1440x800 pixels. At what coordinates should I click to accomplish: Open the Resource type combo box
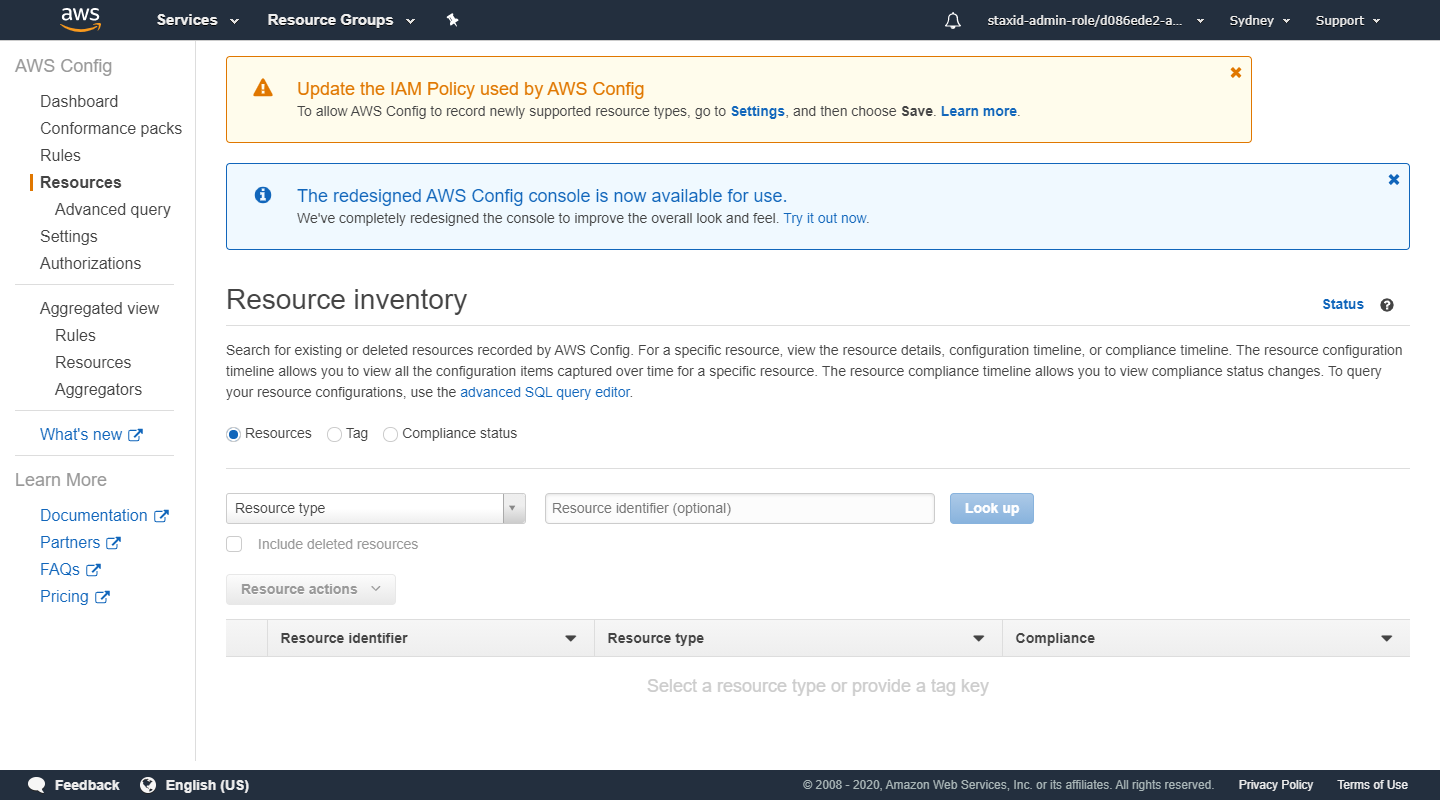coord(376,508)
